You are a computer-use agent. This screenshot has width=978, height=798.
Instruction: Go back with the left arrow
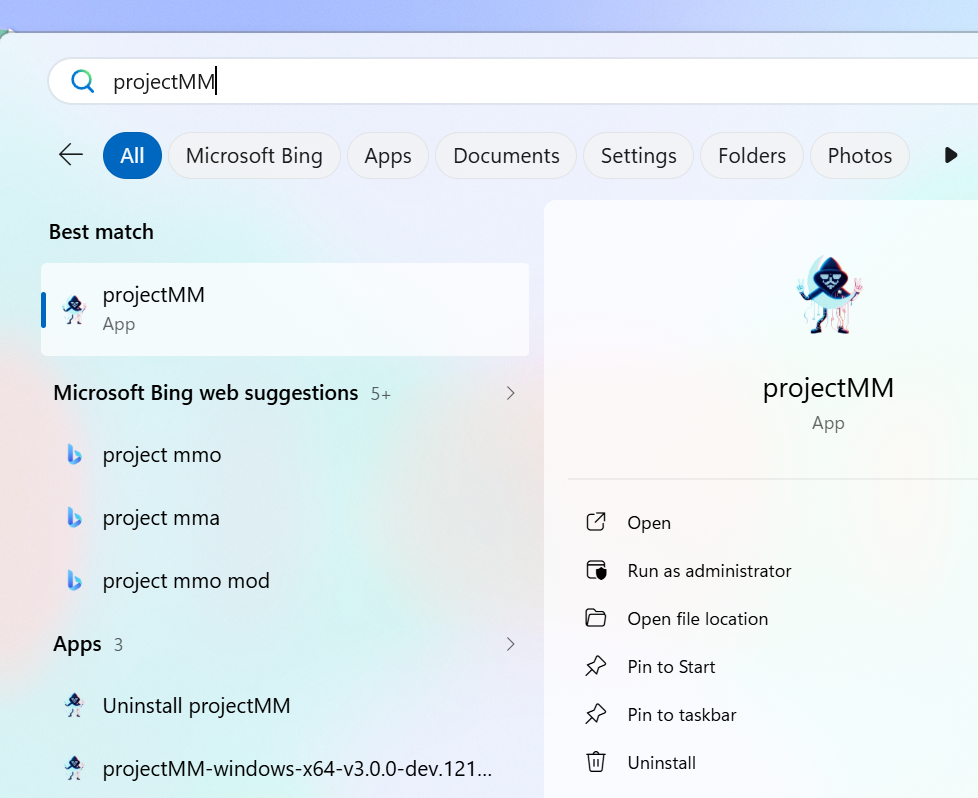click(71, 155)
